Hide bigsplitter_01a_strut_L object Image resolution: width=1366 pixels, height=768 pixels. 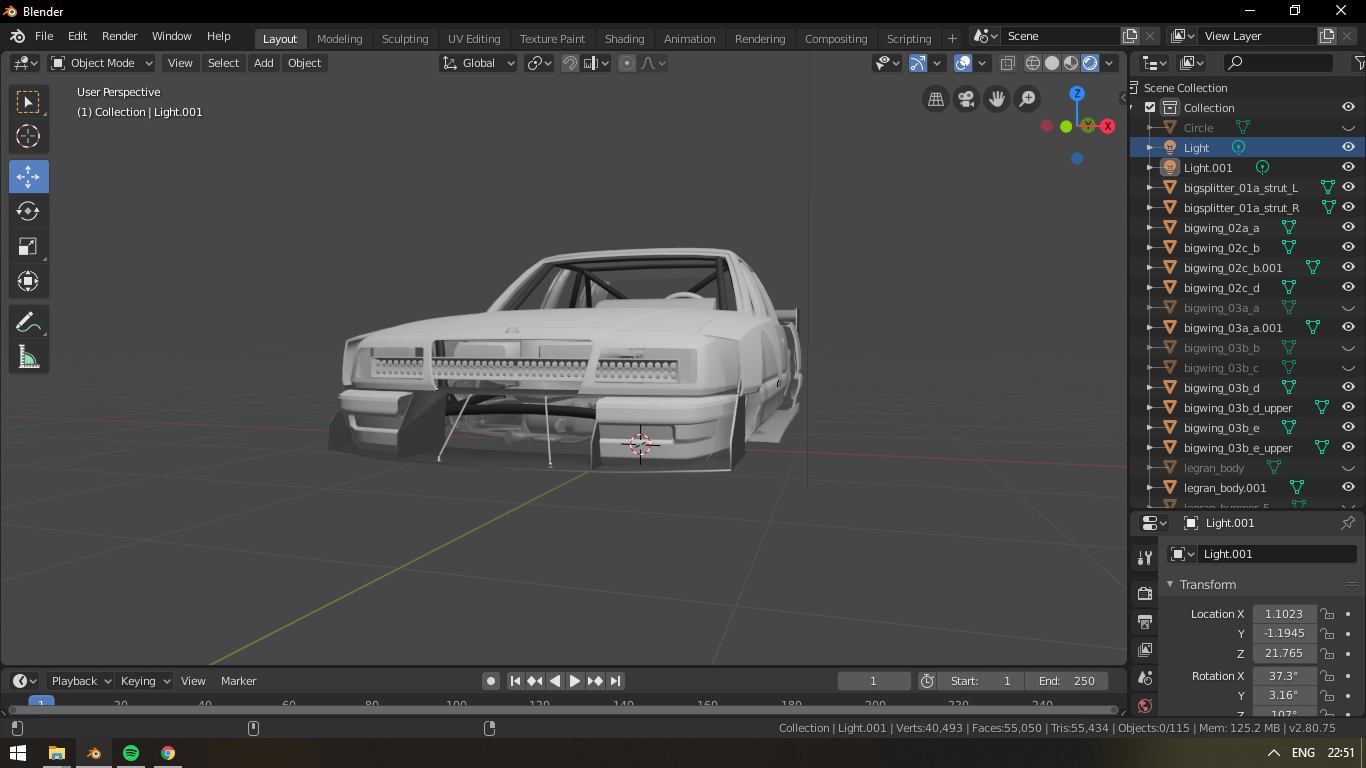1348,187
